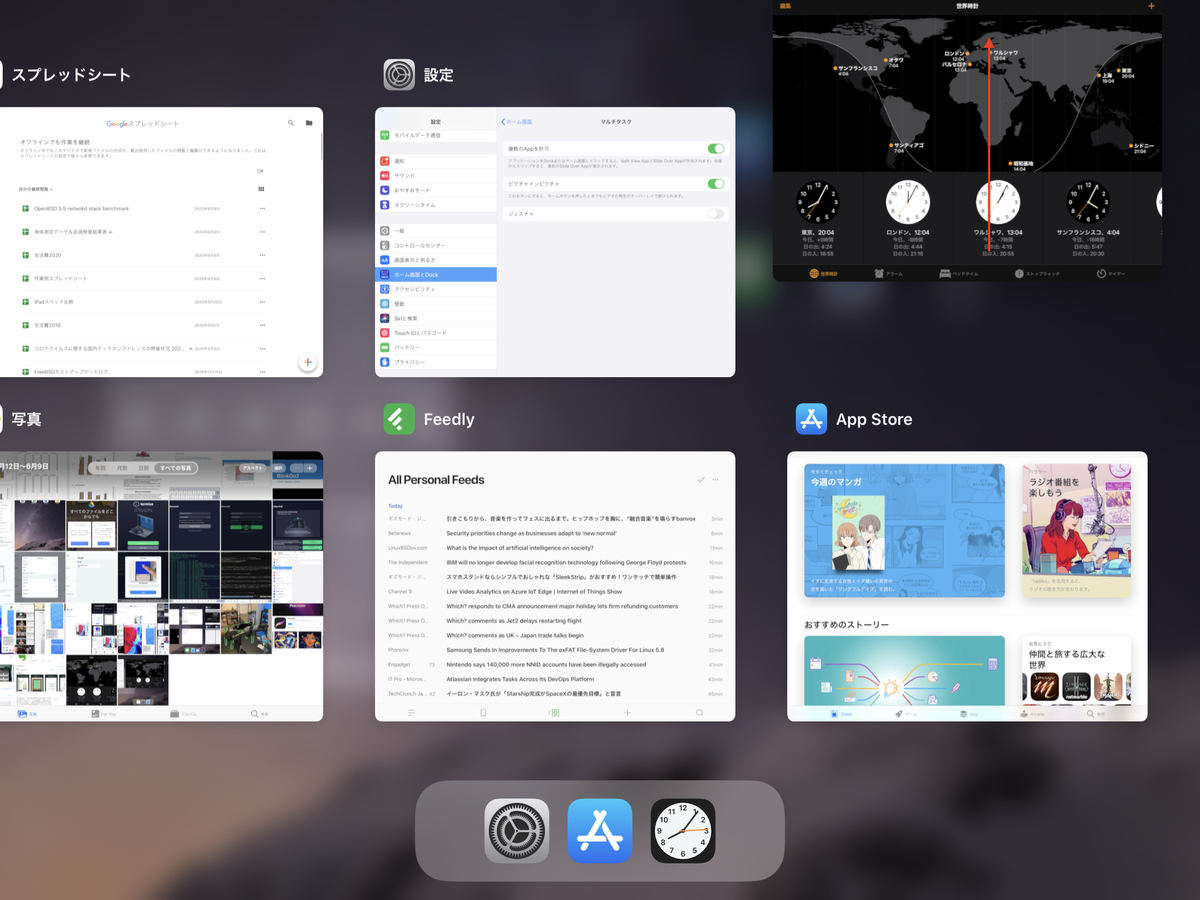1200x900 pixels.
Task: Click the grid view icon in Sheets card
Action: coord(262,188)
